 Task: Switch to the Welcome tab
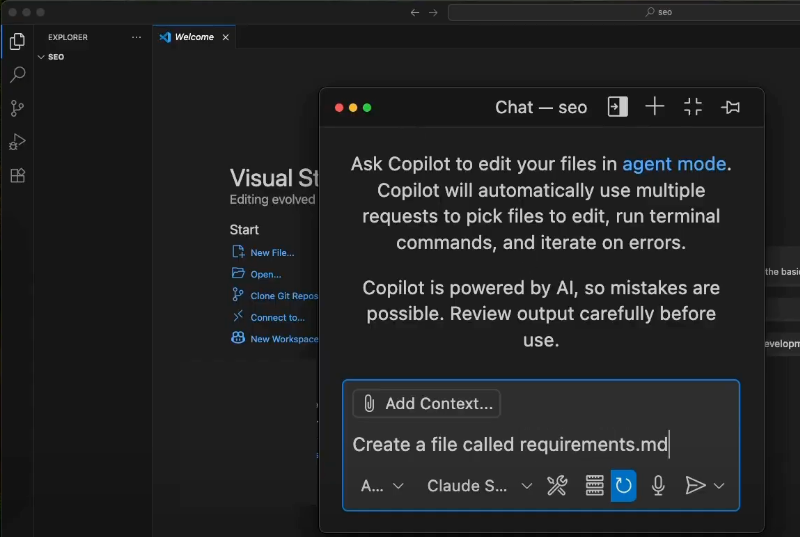pyautogui.click(x=194, y=37)
